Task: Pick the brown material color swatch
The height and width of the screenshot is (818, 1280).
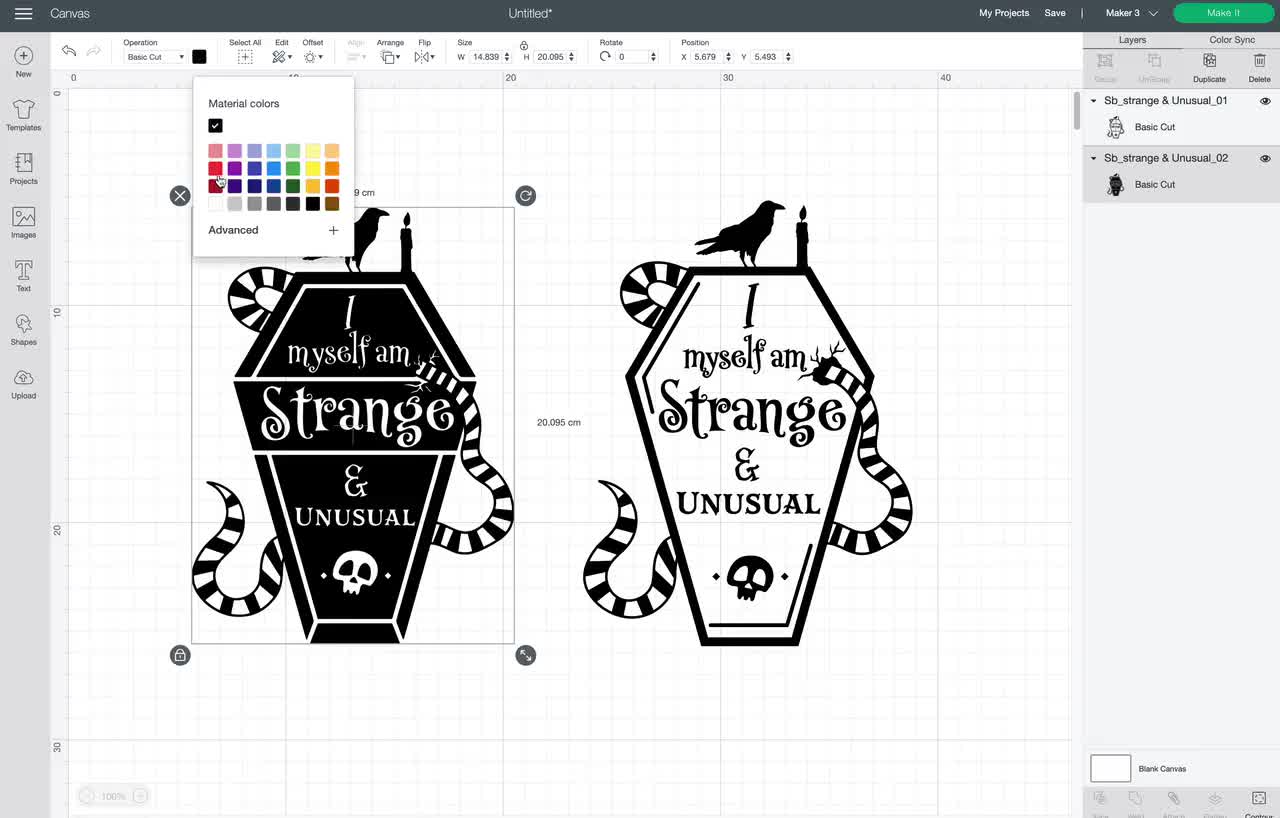Action: pos(331,204)
